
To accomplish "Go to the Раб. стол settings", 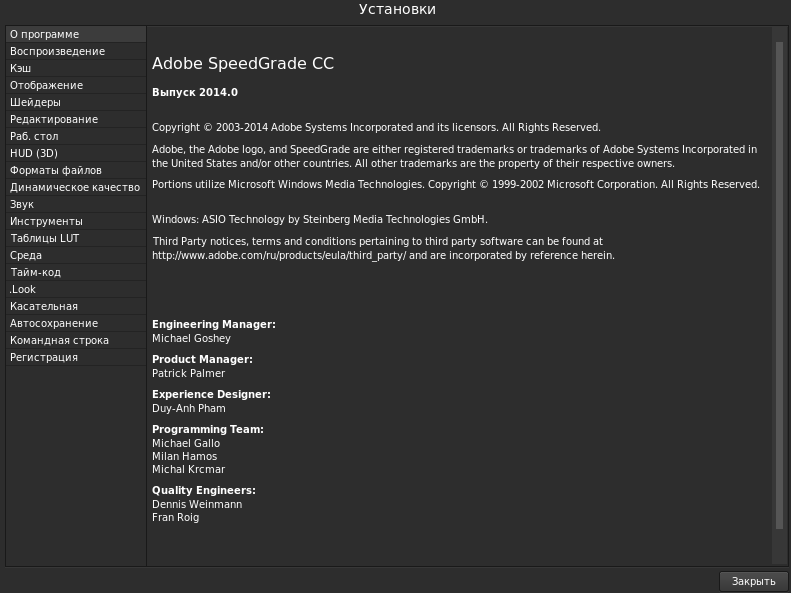I will coord(34,136).
